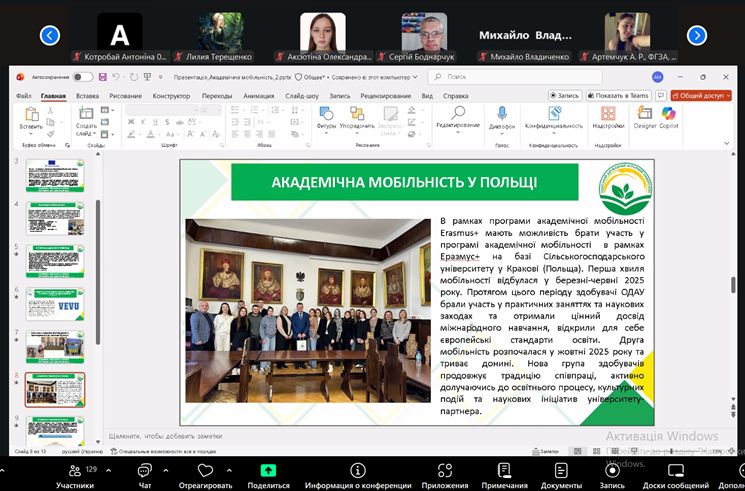This screenshot has width=745, height=491.
Task: Click the Zoom Share screen (Поделиться) icon
Action: pos(268,468)
